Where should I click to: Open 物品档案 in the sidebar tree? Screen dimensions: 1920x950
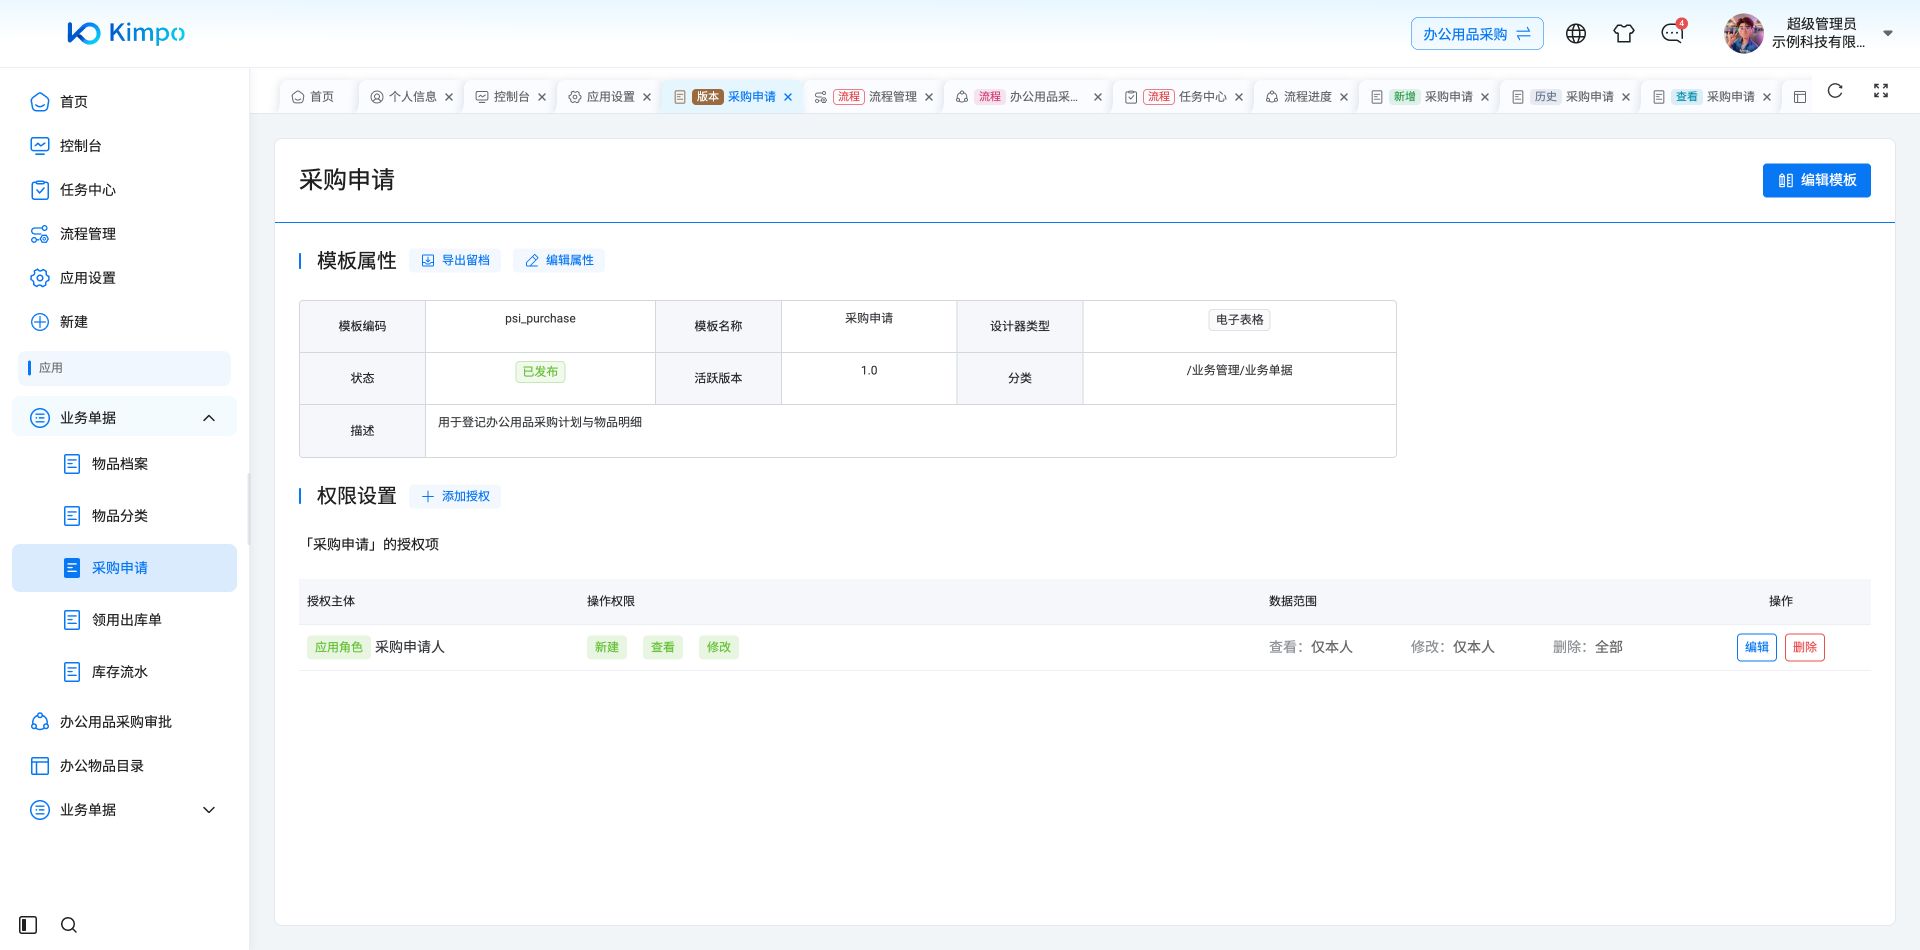pos(124,464)
